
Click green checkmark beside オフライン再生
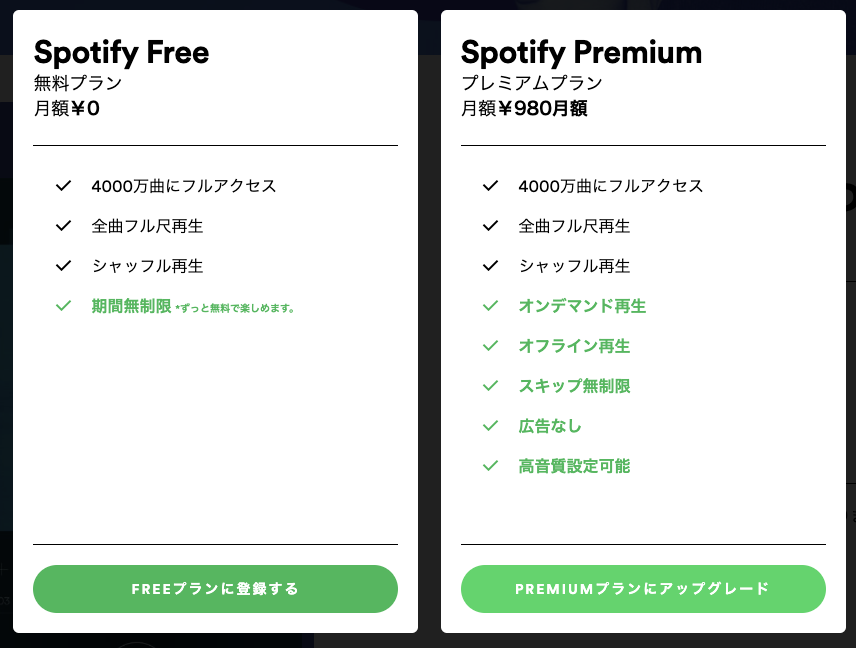point(490,346)
